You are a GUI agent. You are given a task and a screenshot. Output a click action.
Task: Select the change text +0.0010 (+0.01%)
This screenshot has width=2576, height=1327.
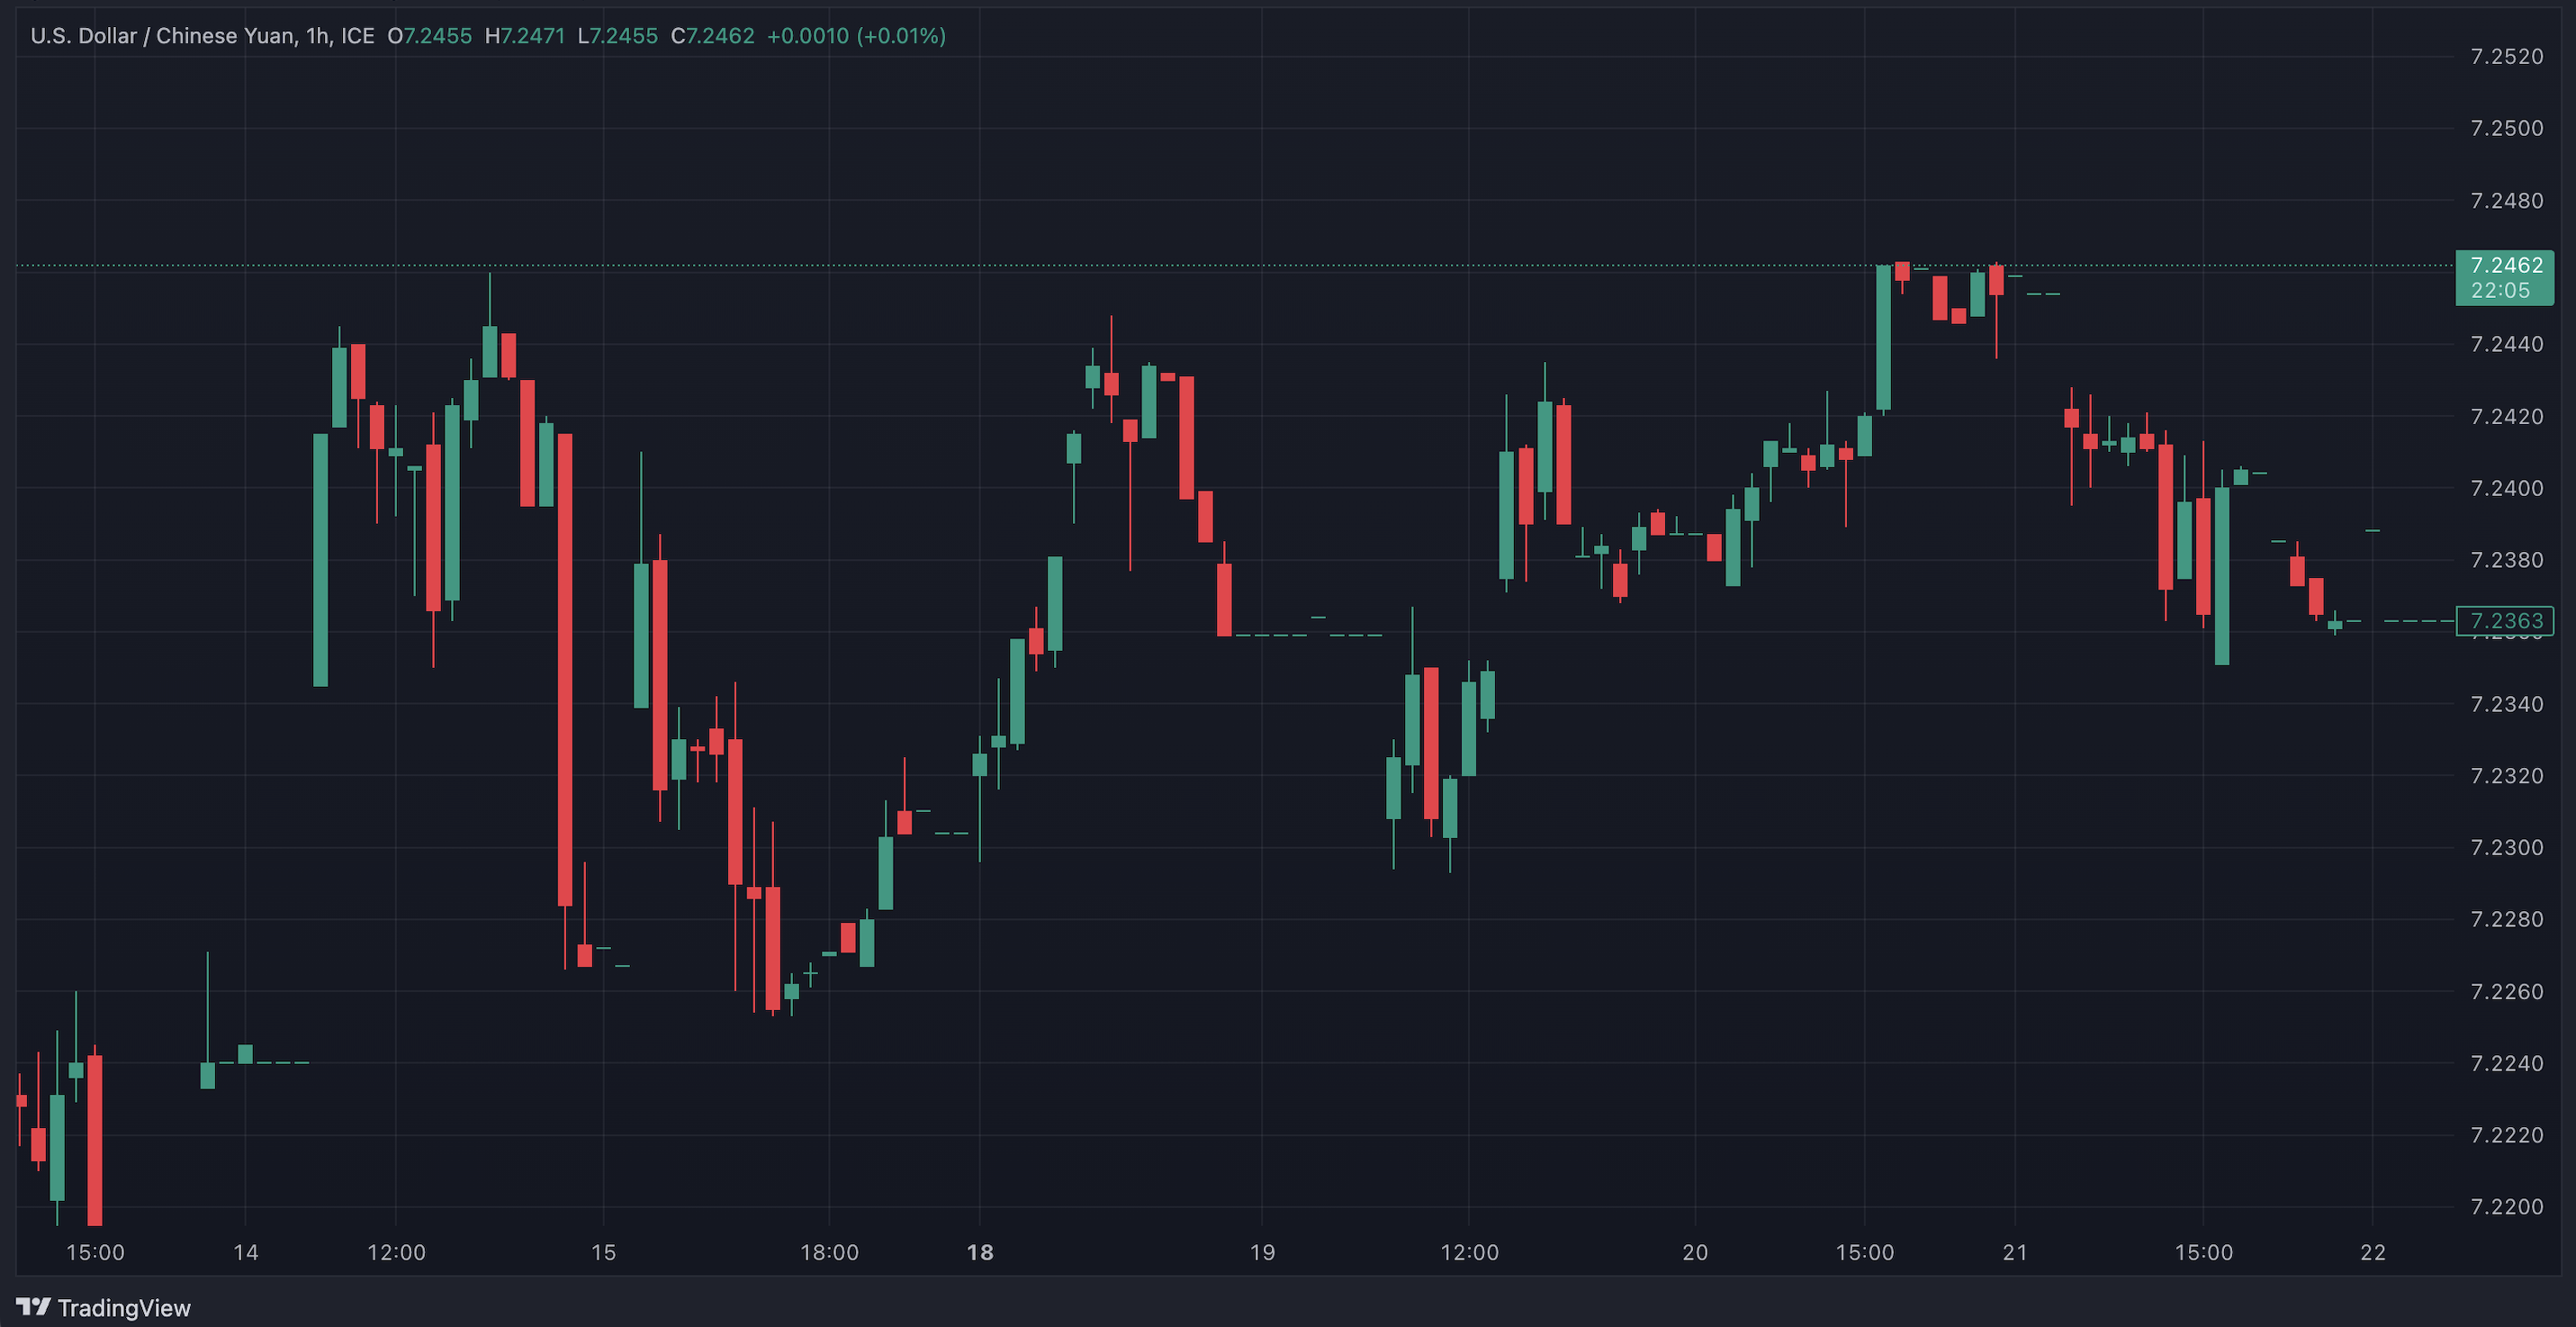(x=856, y=36)
